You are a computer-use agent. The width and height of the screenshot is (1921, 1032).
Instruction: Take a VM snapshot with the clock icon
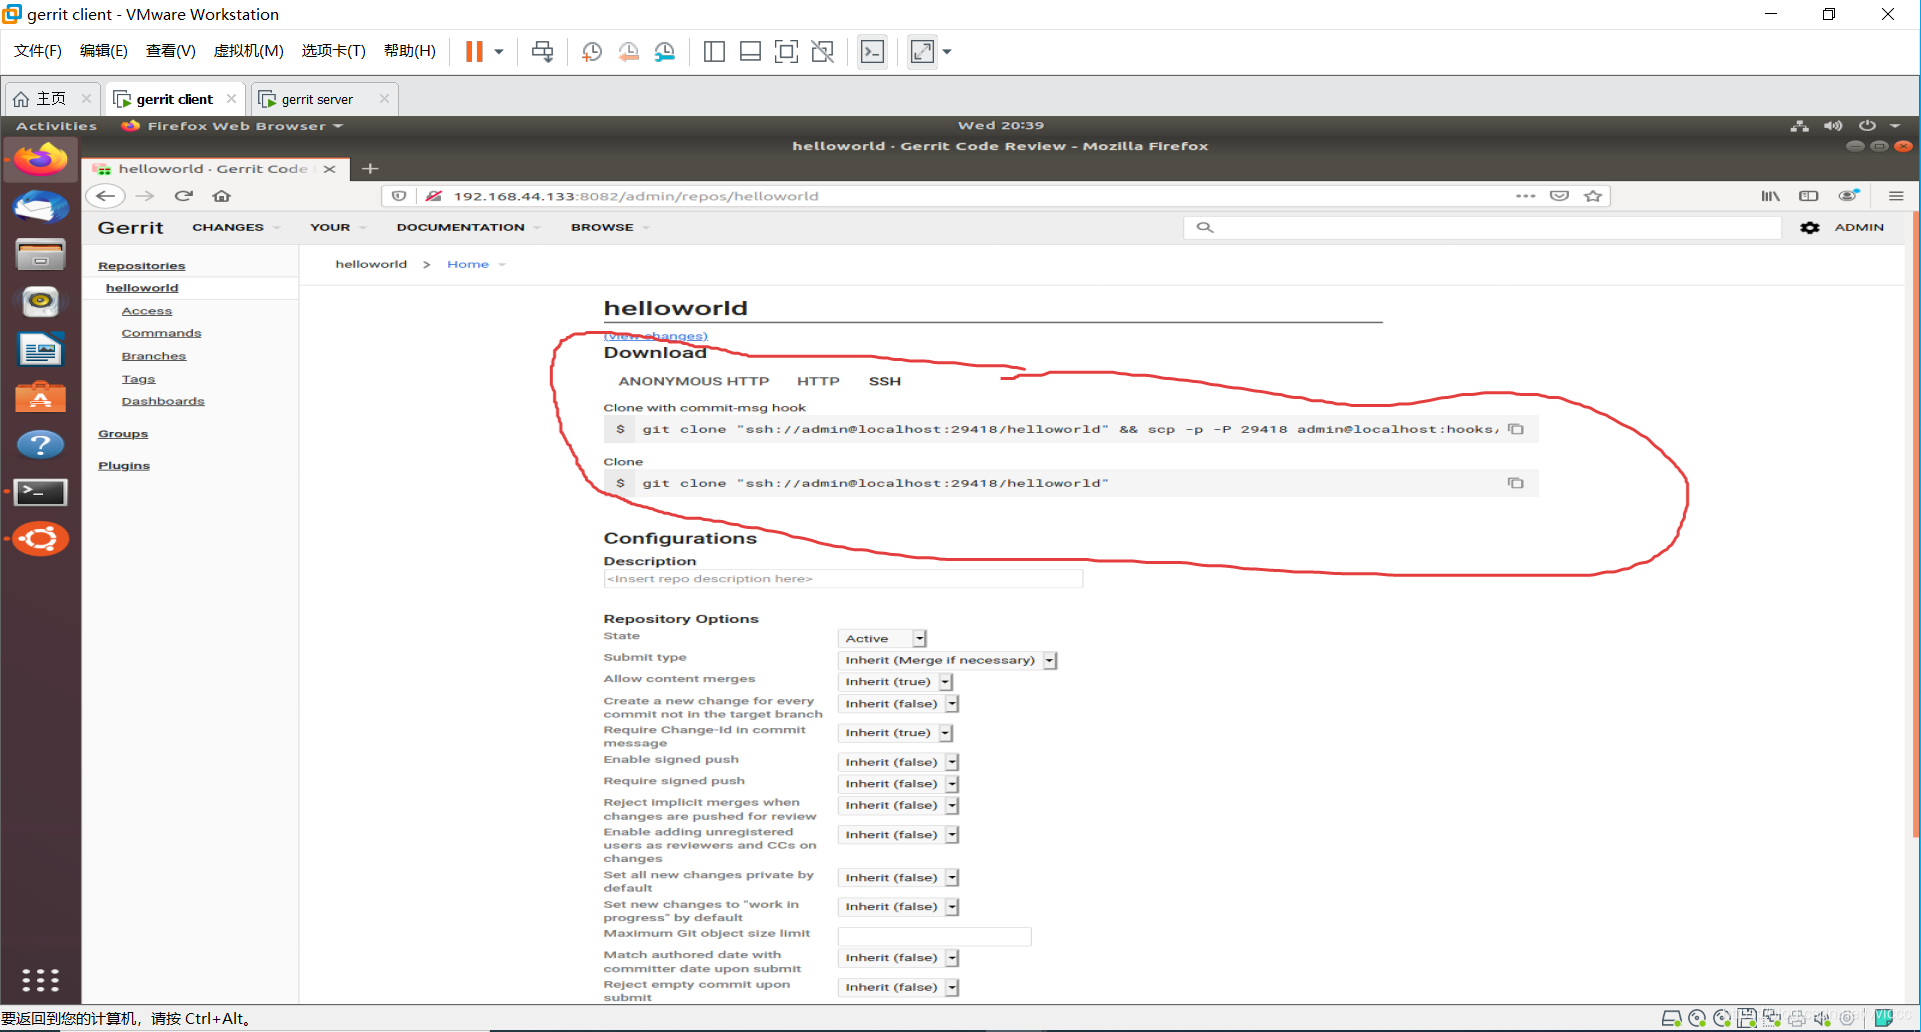pyautogui.click(x=591, y=52)
